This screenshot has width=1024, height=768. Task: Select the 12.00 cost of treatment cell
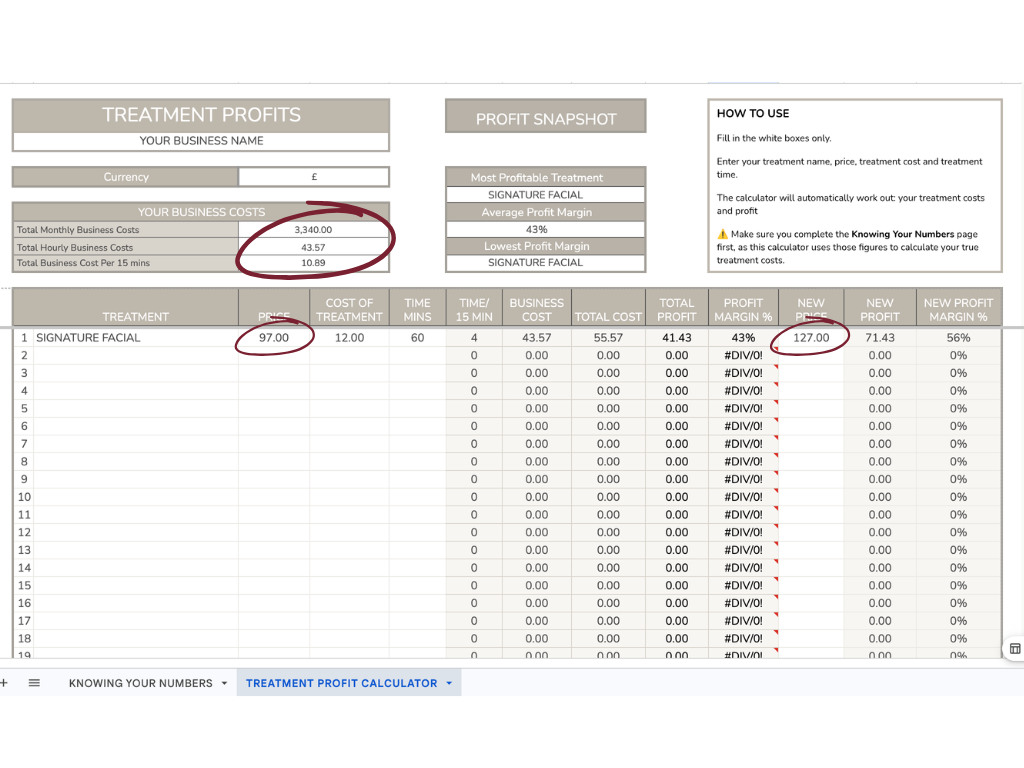tap(349, 338)
